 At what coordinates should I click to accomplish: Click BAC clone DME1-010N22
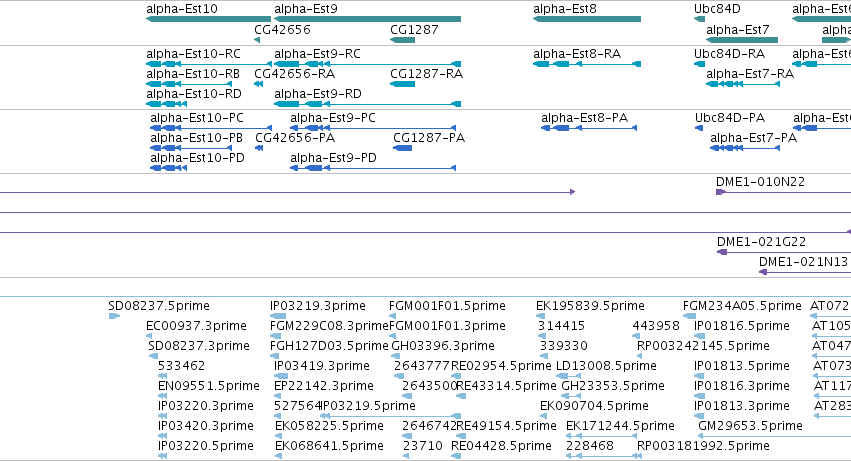pos(760,182)
